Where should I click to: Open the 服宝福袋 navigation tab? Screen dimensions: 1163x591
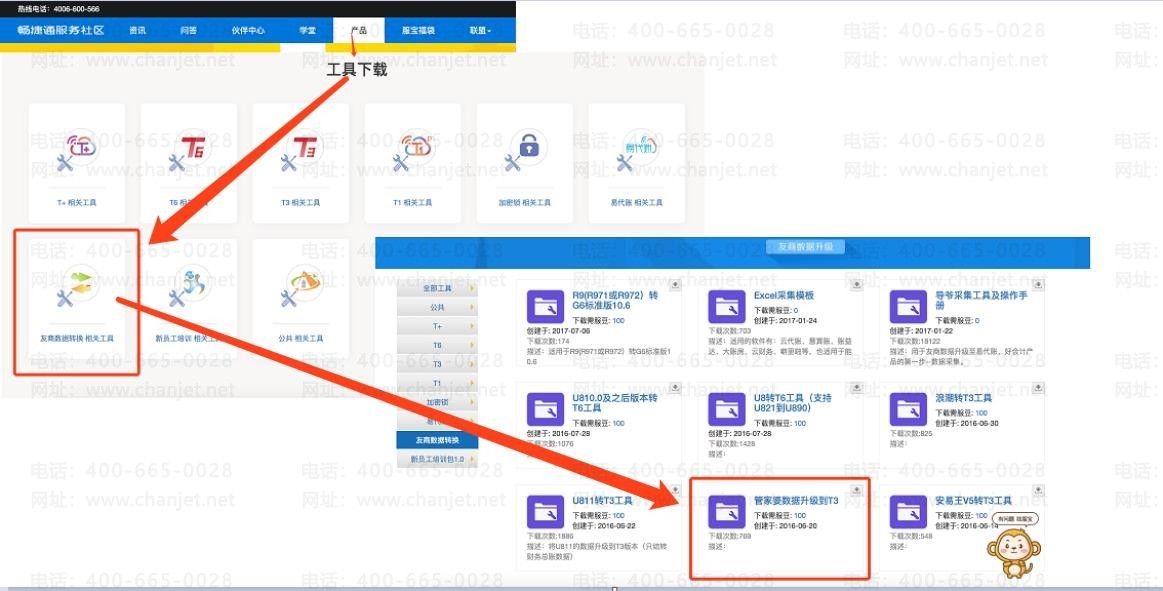point(418,30)
